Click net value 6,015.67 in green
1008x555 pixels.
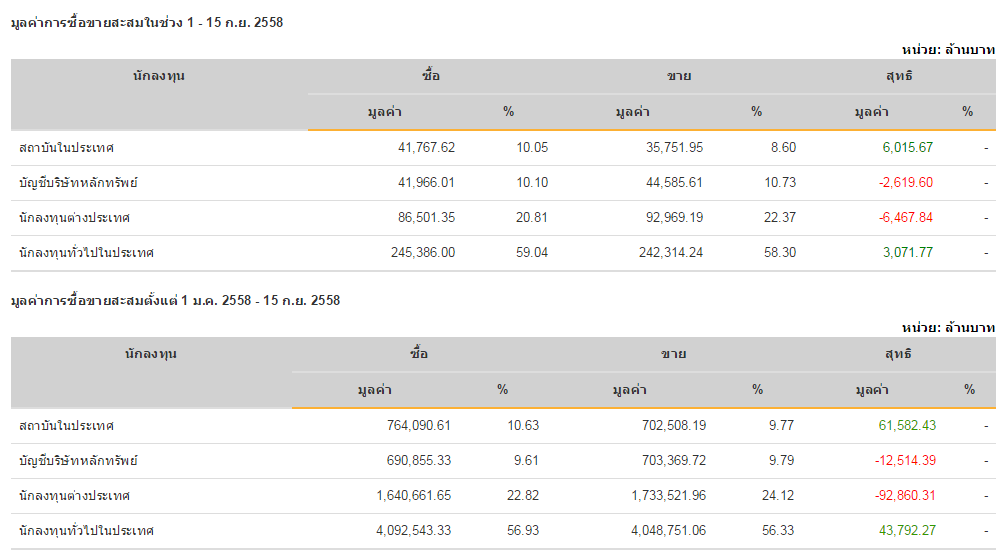click(x=907, y=148)
